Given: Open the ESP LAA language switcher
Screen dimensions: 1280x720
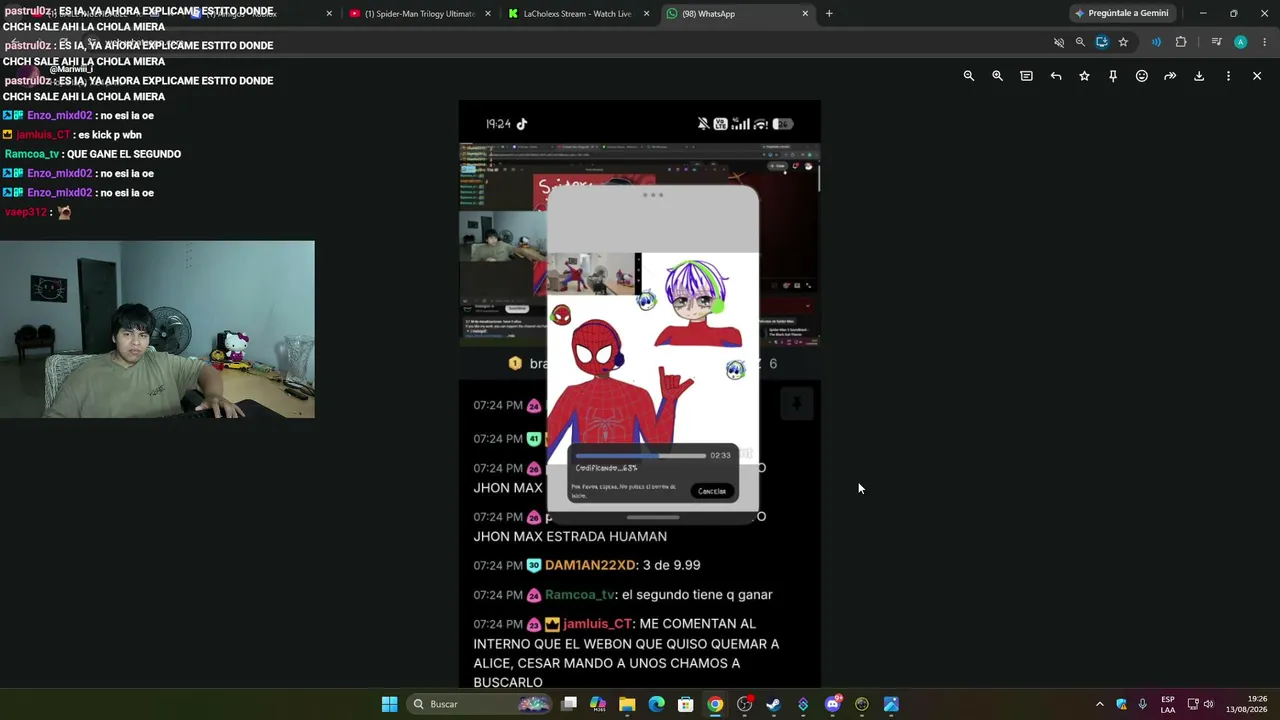Looking at the screenshot, I should (1168, 704).
